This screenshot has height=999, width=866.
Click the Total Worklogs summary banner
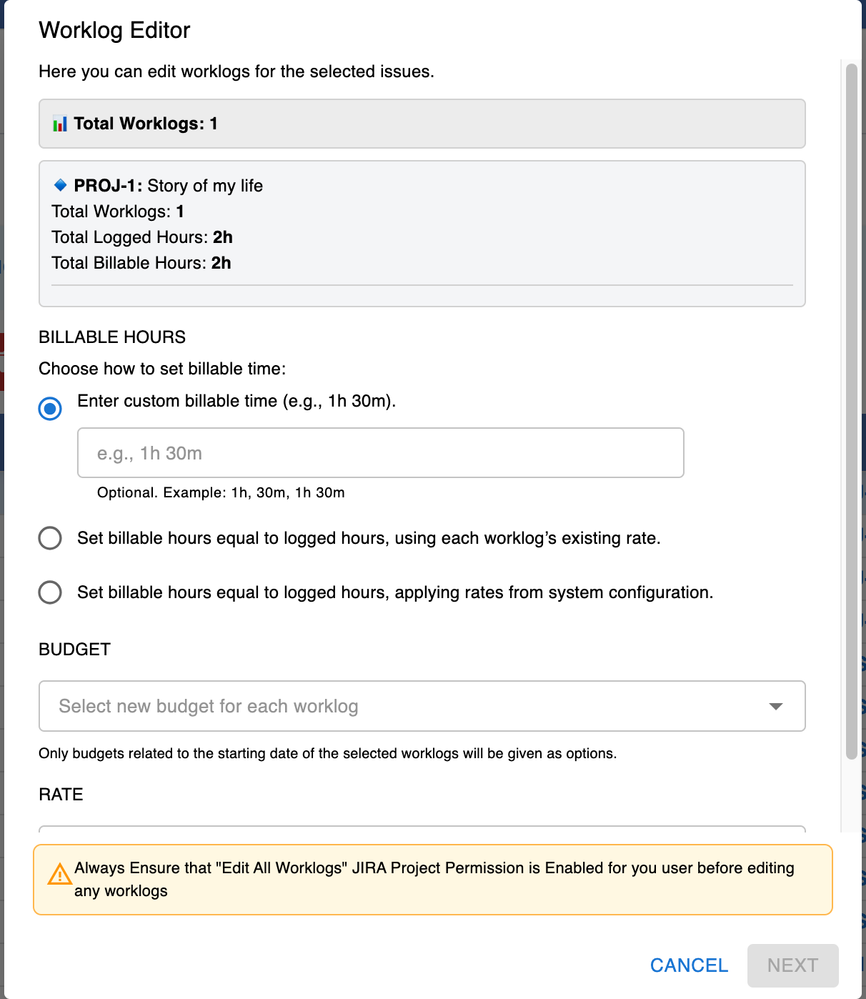(x=421, y=122)
